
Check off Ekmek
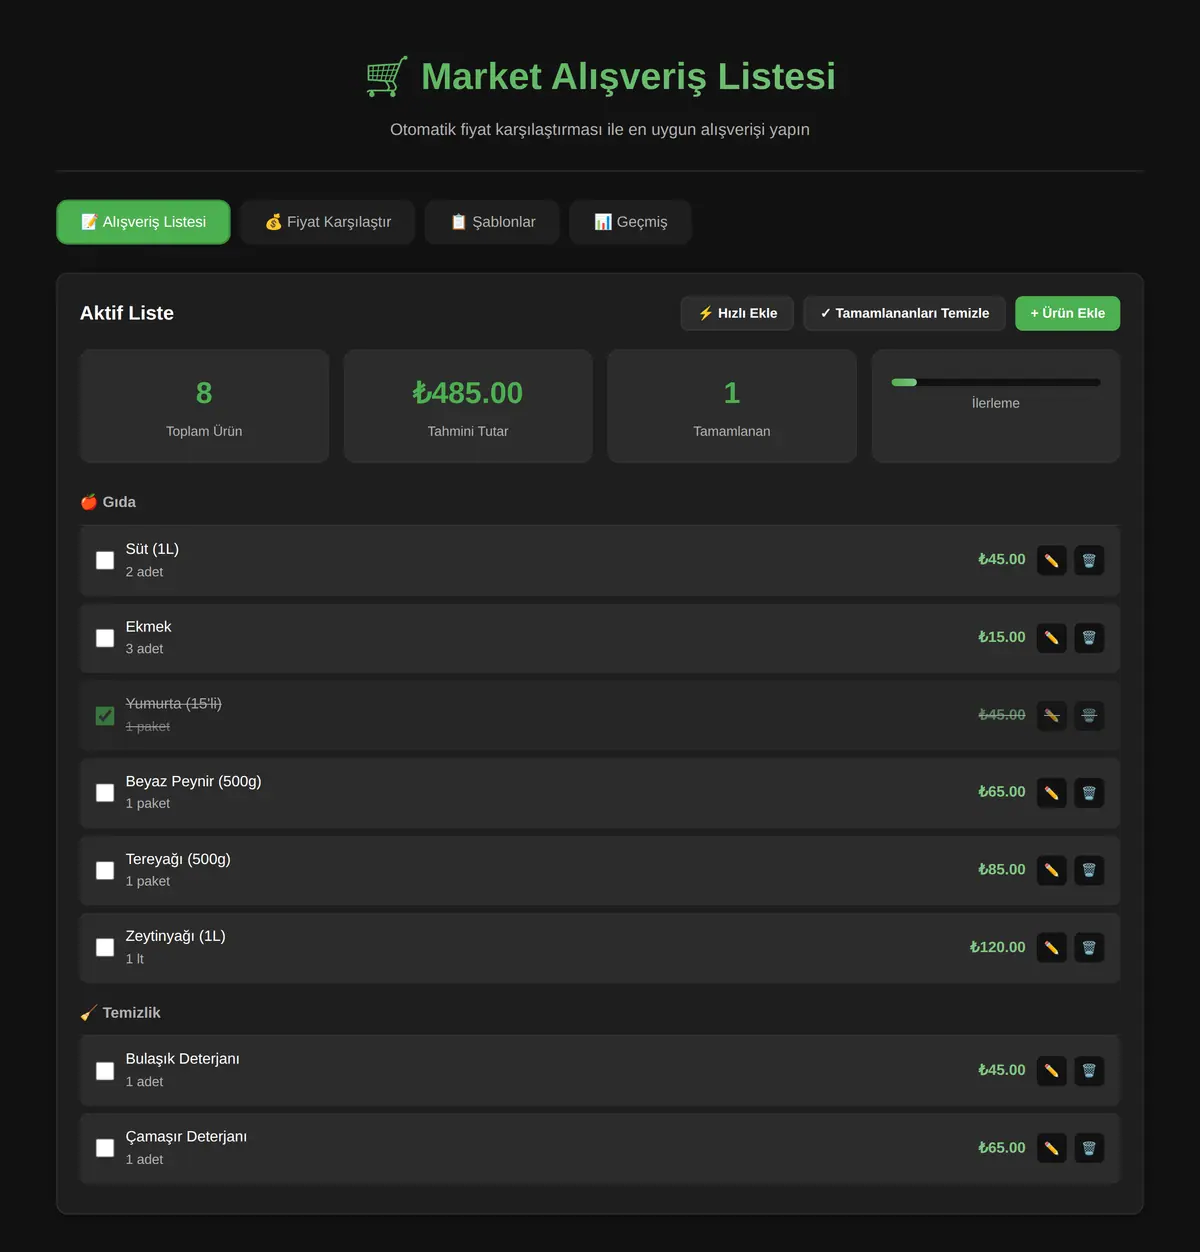[105, 638]
